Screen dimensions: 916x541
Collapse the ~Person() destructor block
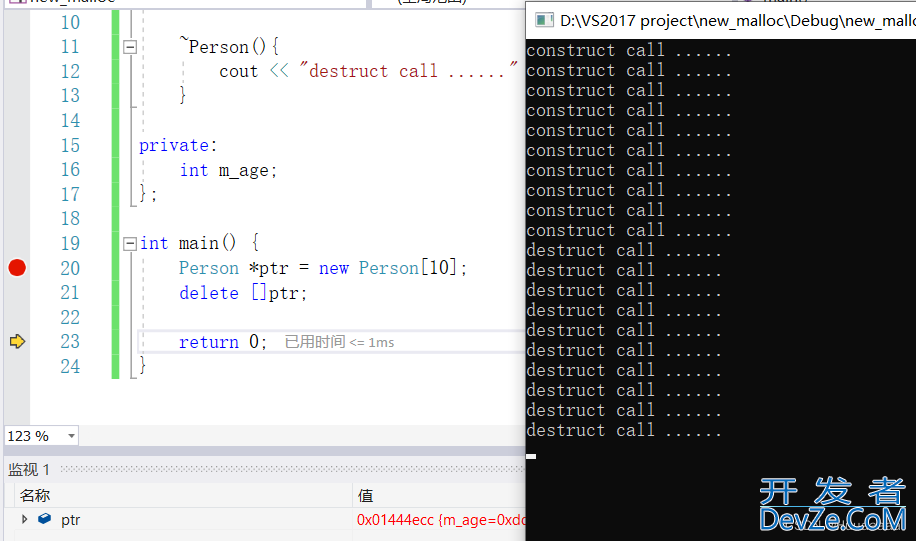tap(130, 47)
